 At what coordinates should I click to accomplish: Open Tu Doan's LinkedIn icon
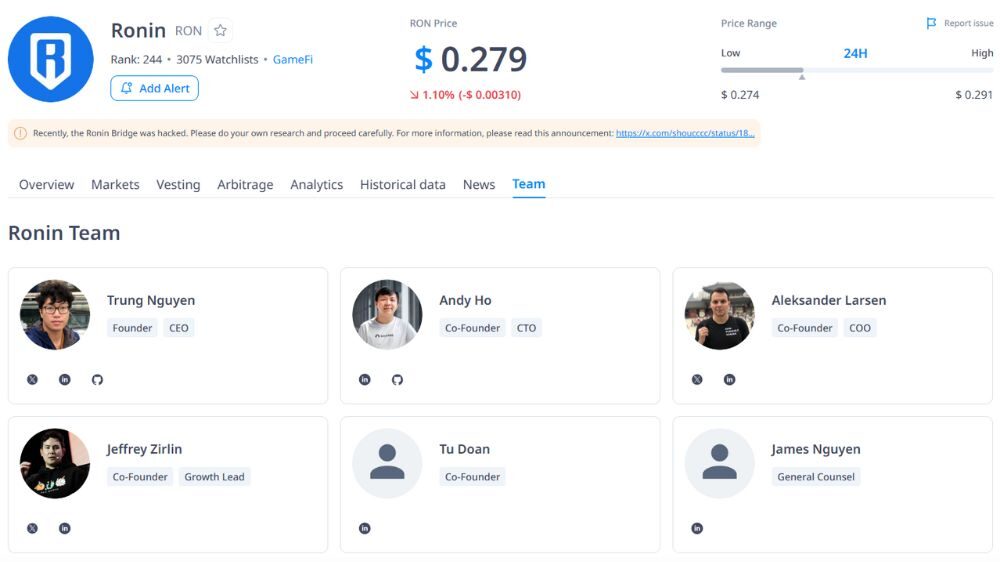pos(365,528)
